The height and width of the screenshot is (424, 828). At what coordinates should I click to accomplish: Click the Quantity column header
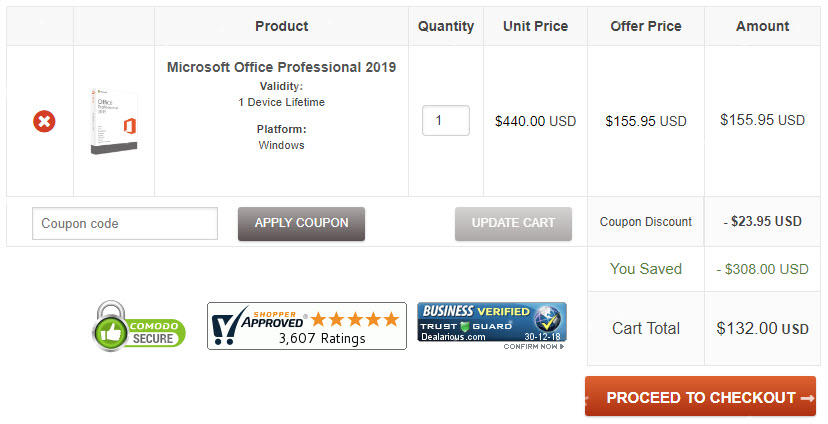click(x=446, y=26)
